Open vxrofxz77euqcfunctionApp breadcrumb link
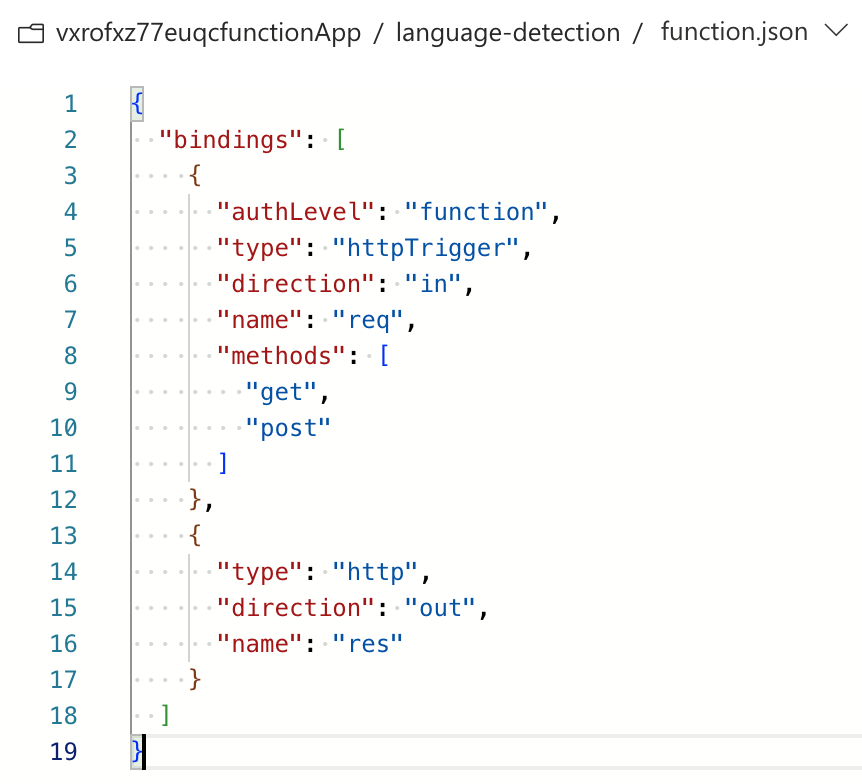 tap(208, 33)
